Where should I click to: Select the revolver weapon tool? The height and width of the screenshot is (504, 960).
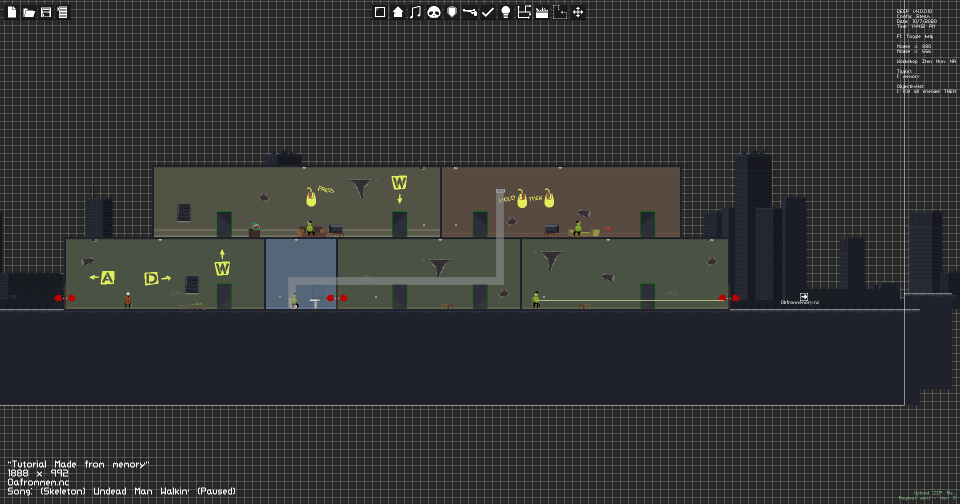(470, 12)
